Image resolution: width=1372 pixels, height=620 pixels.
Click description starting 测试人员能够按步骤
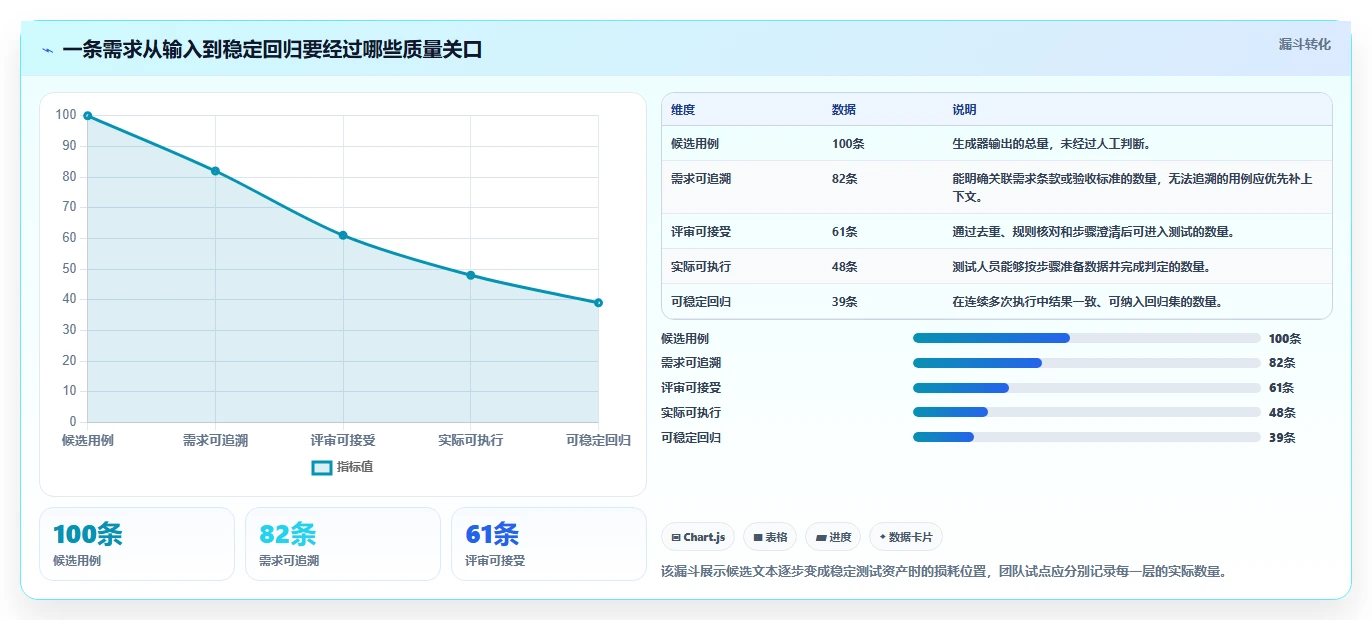click(x=1082, y=267)
